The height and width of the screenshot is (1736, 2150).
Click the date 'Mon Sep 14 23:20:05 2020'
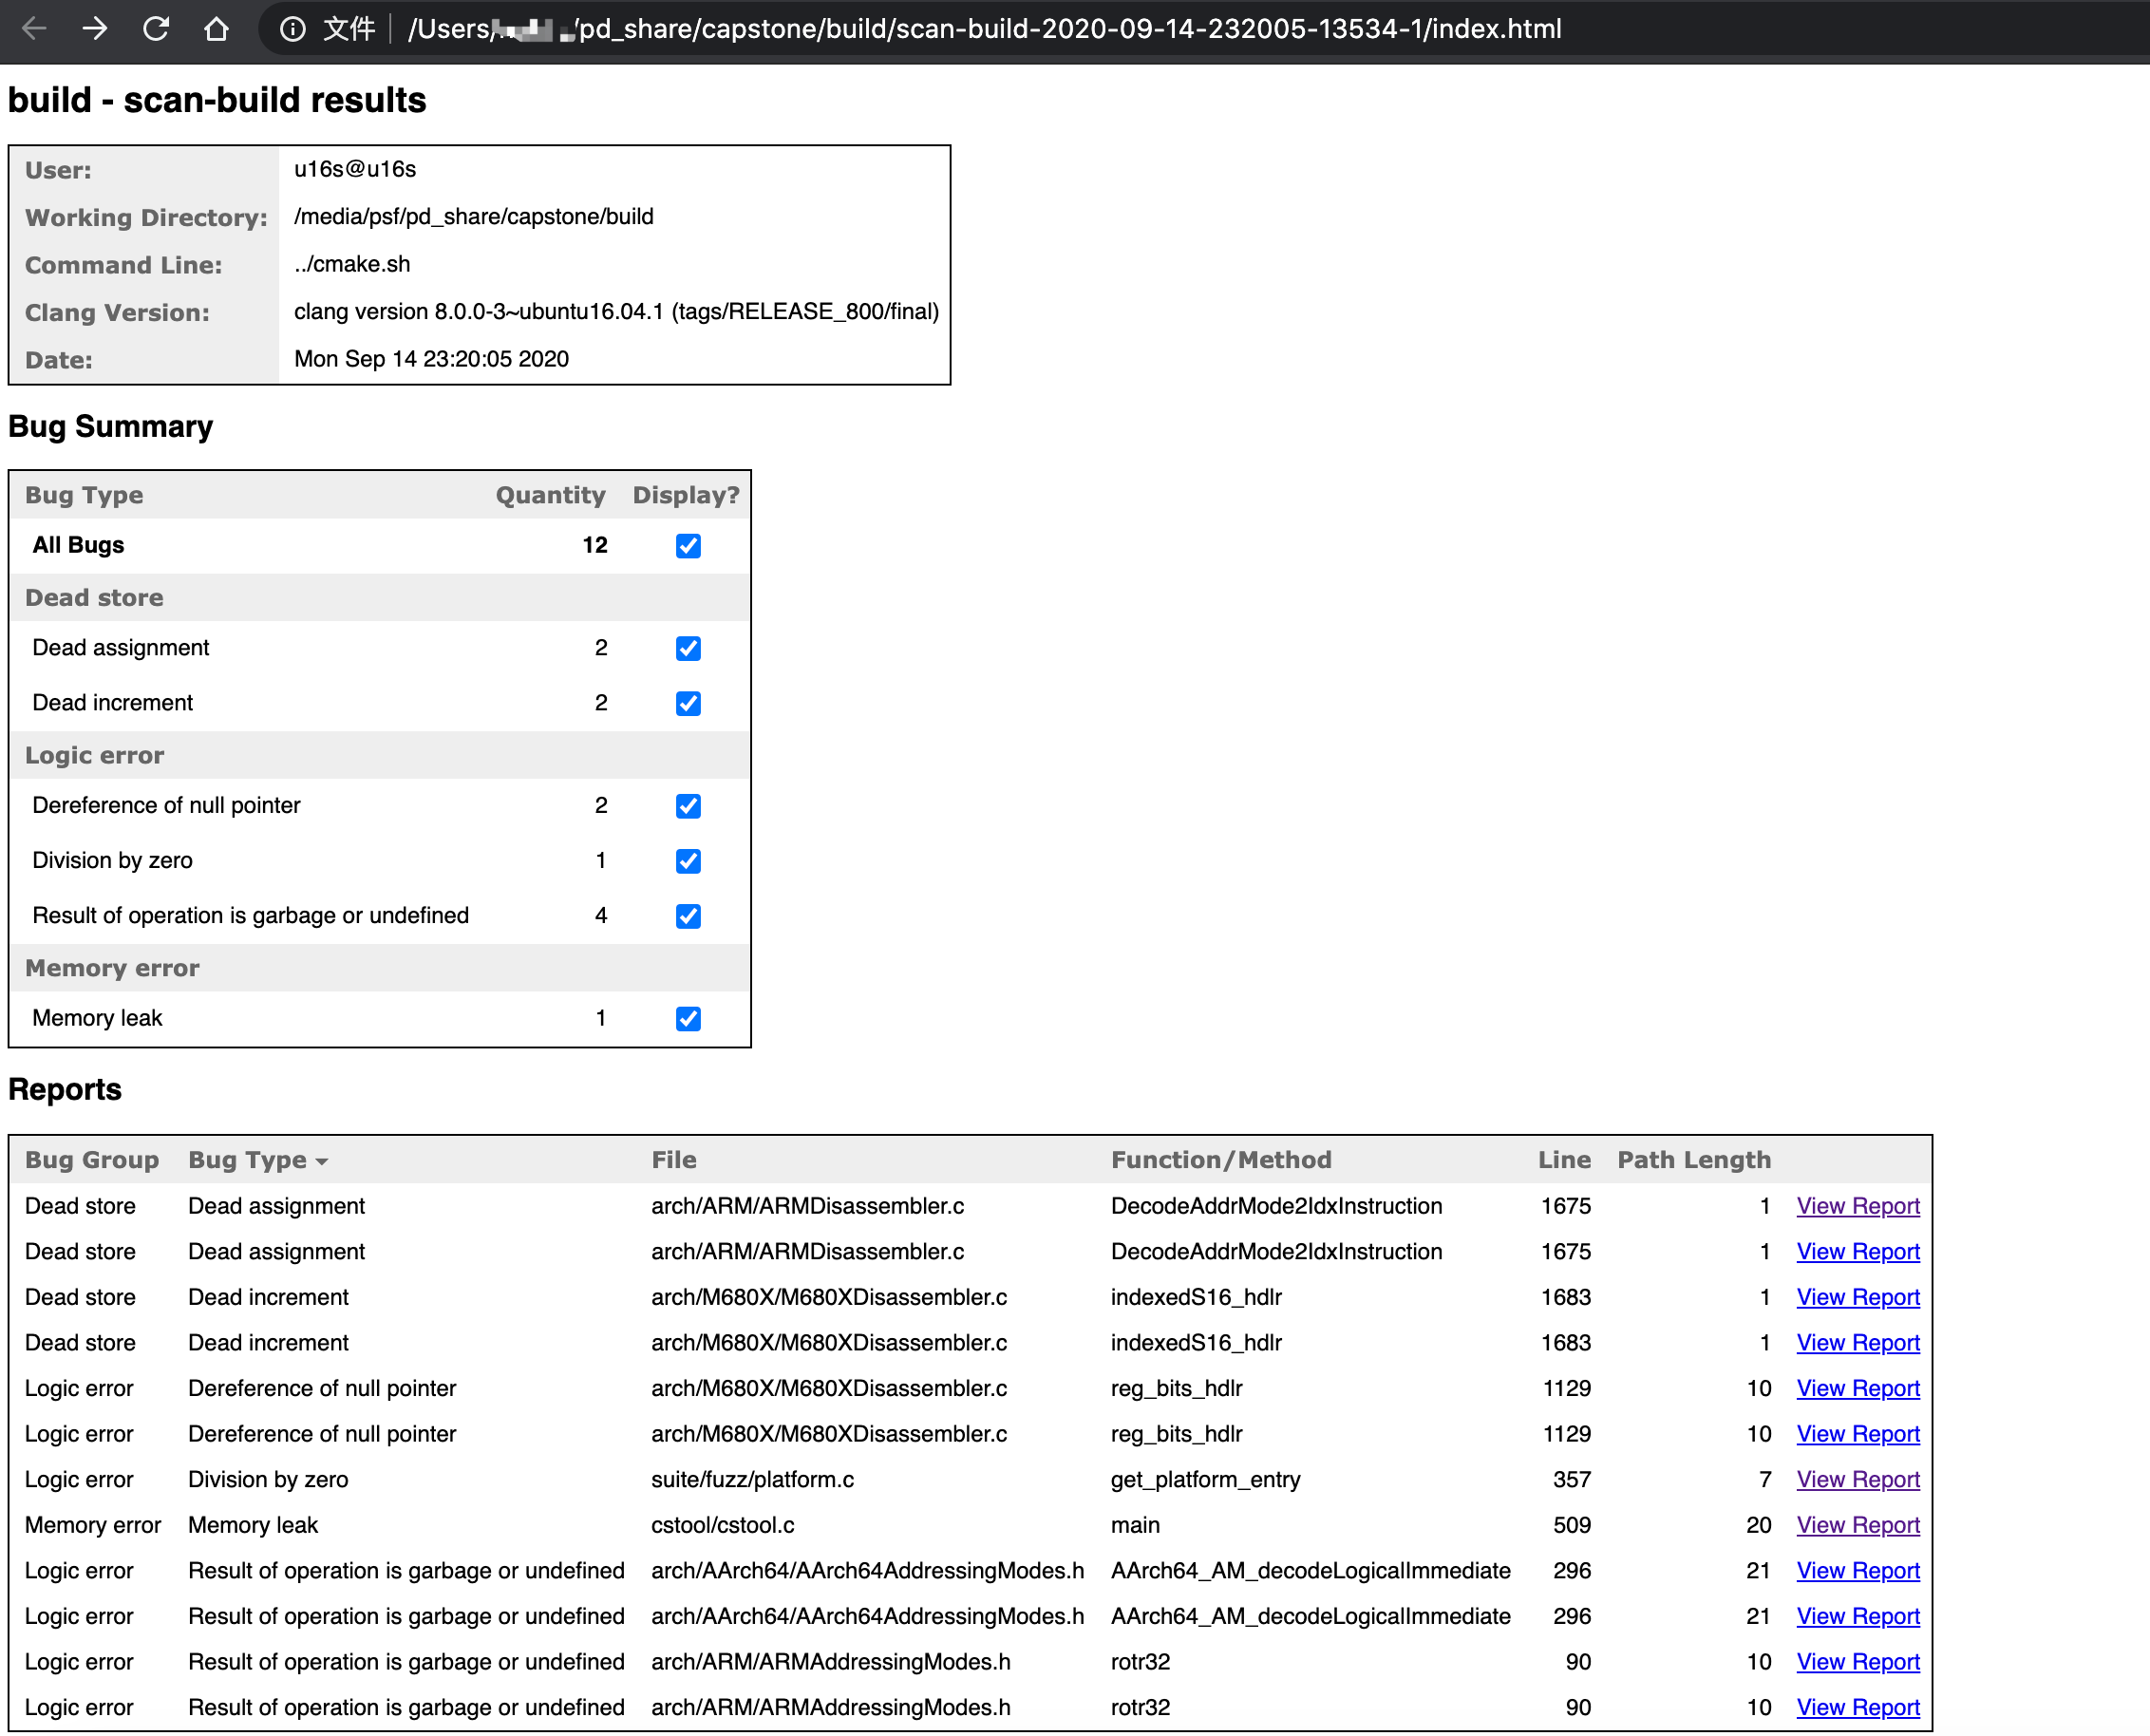tap(431, 359)
